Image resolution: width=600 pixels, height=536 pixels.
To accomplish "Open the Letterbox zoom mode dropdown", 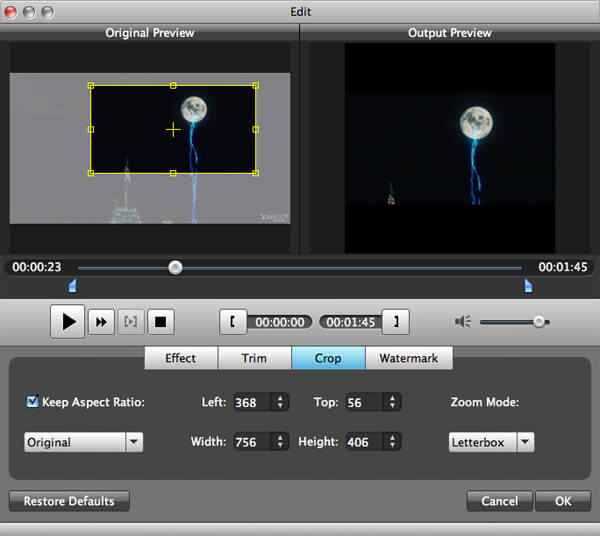I will coord(491,442).
